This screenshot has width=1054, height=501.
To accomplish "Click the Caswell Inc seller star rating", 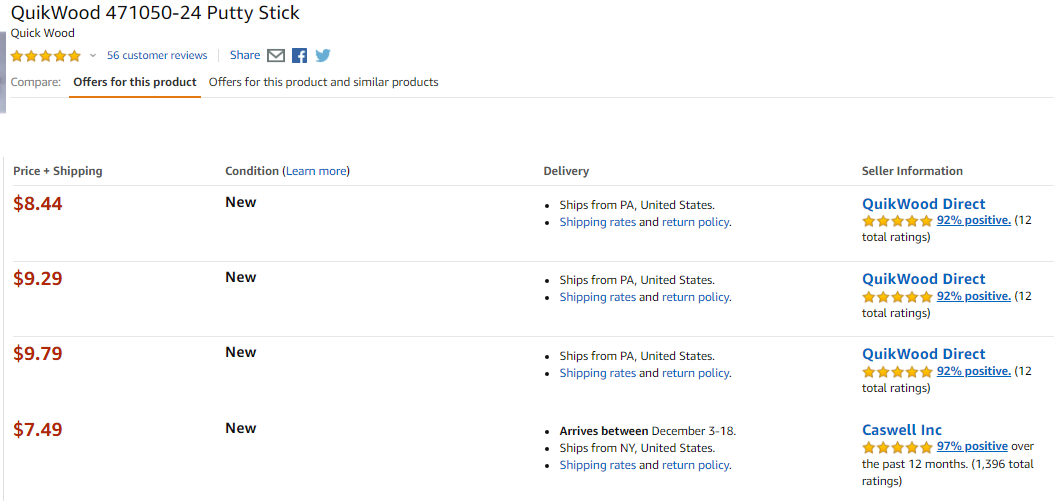I will click(x=897, y=447).
